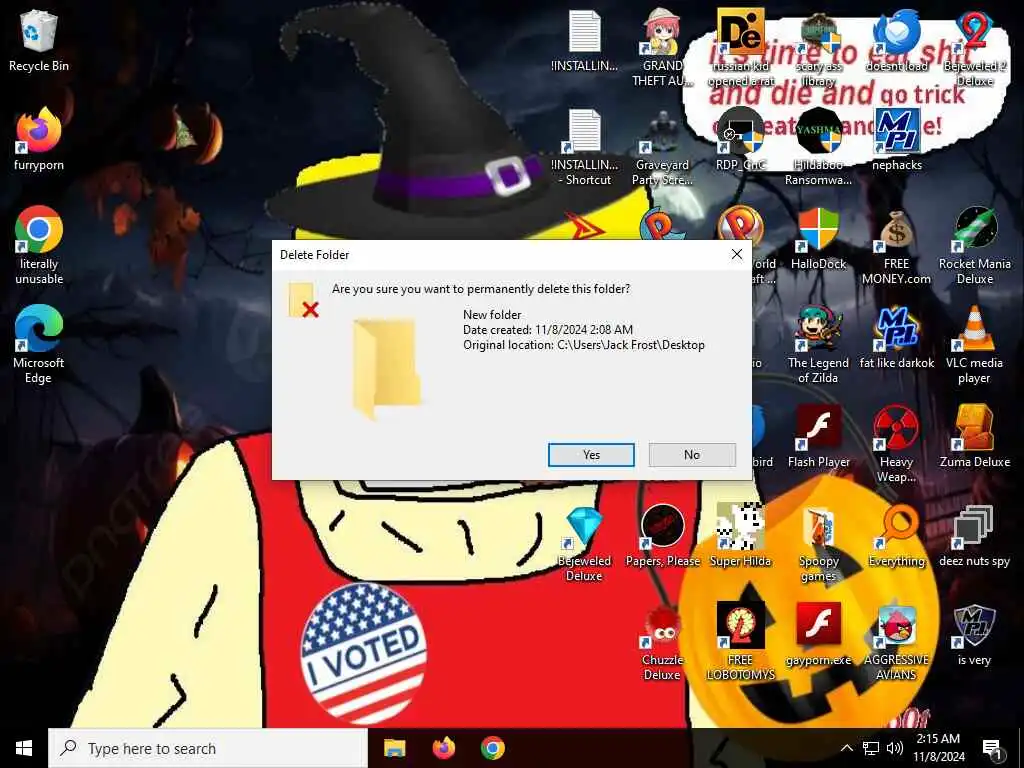The image size is (1024, 768).
Task: Click the Type here to search box
Action: click(x=208, y=748)
